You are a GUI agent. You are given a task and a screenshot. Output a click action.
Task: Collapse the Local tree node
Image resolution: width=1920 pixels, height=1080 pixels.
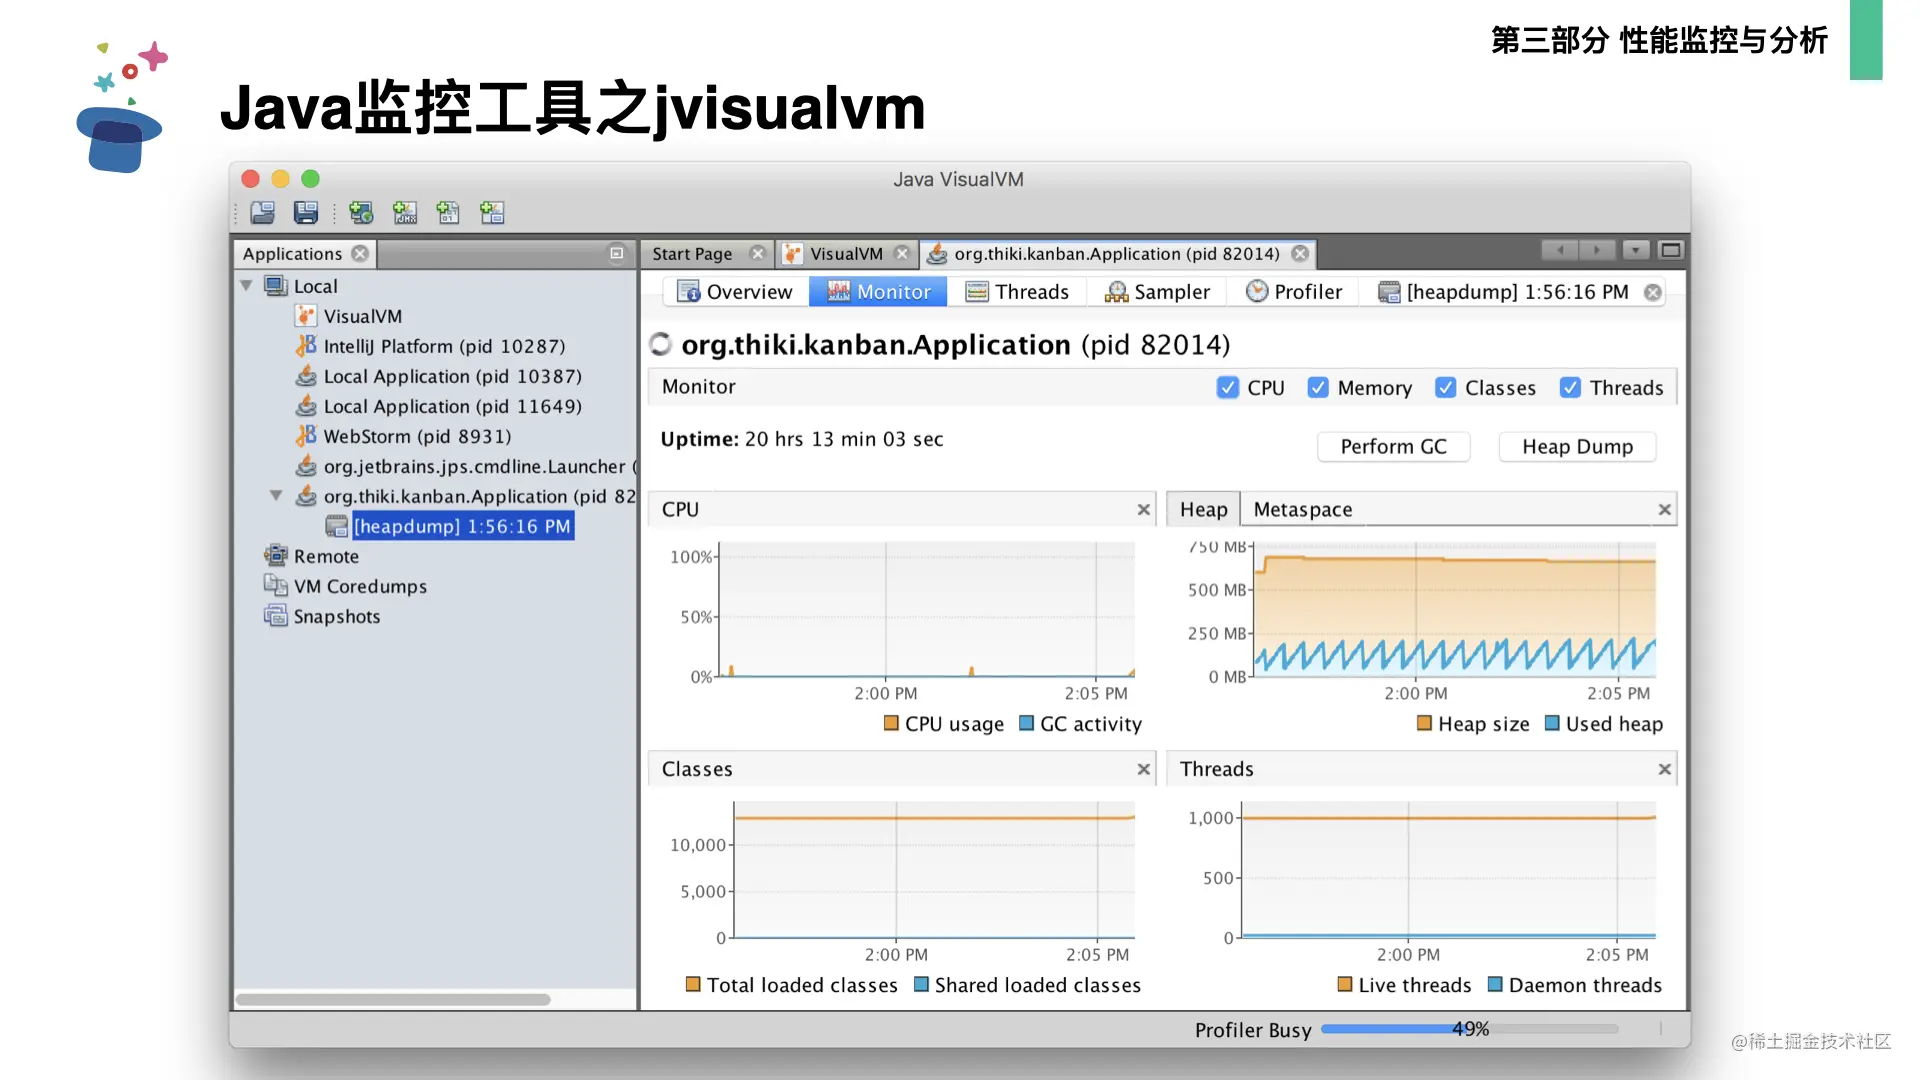246,286
